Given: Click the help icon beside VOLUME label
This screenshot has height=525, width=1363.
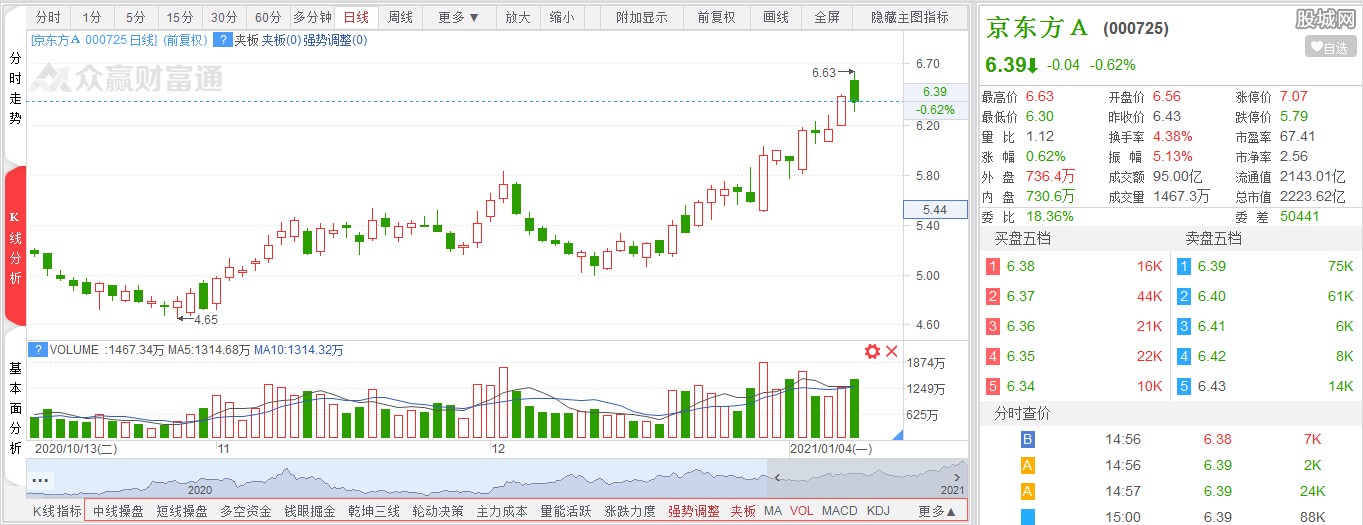Looking at the screenshot, I should [37, 350].
